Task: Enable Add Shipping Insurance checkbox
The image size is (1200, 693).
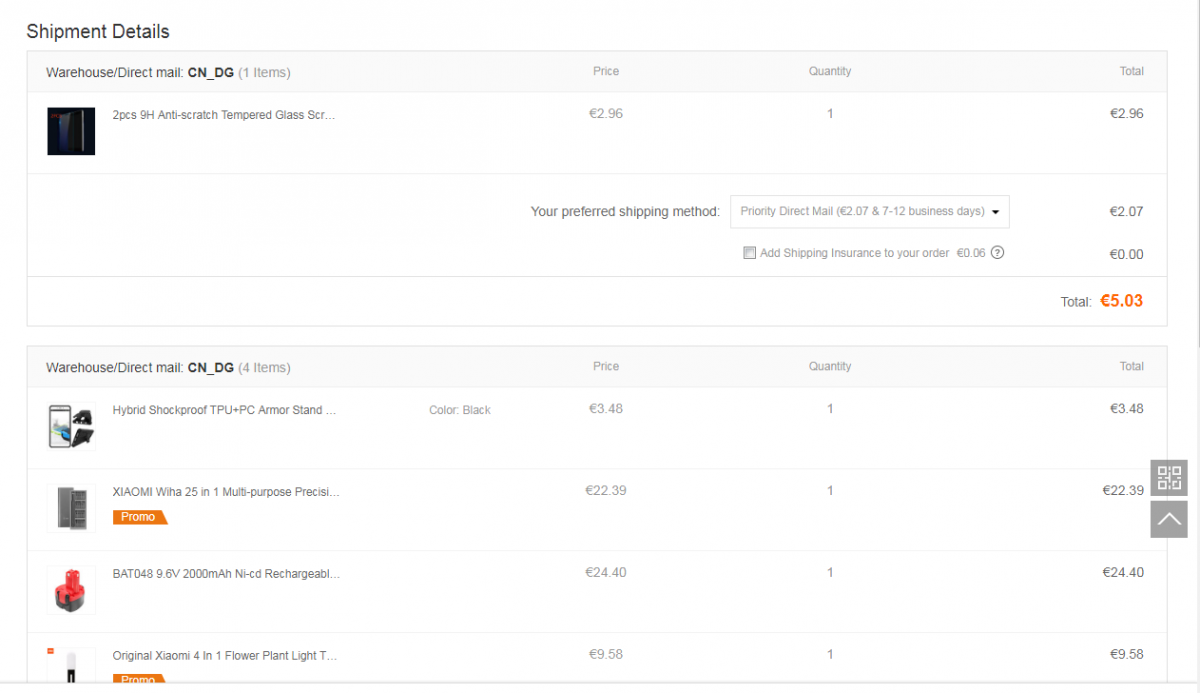Action: [x=749, y=253]
